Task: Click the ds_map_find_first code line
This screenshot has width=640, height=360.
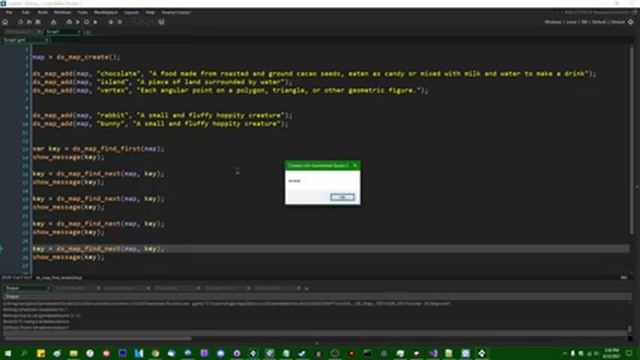Action: [98, 149]
